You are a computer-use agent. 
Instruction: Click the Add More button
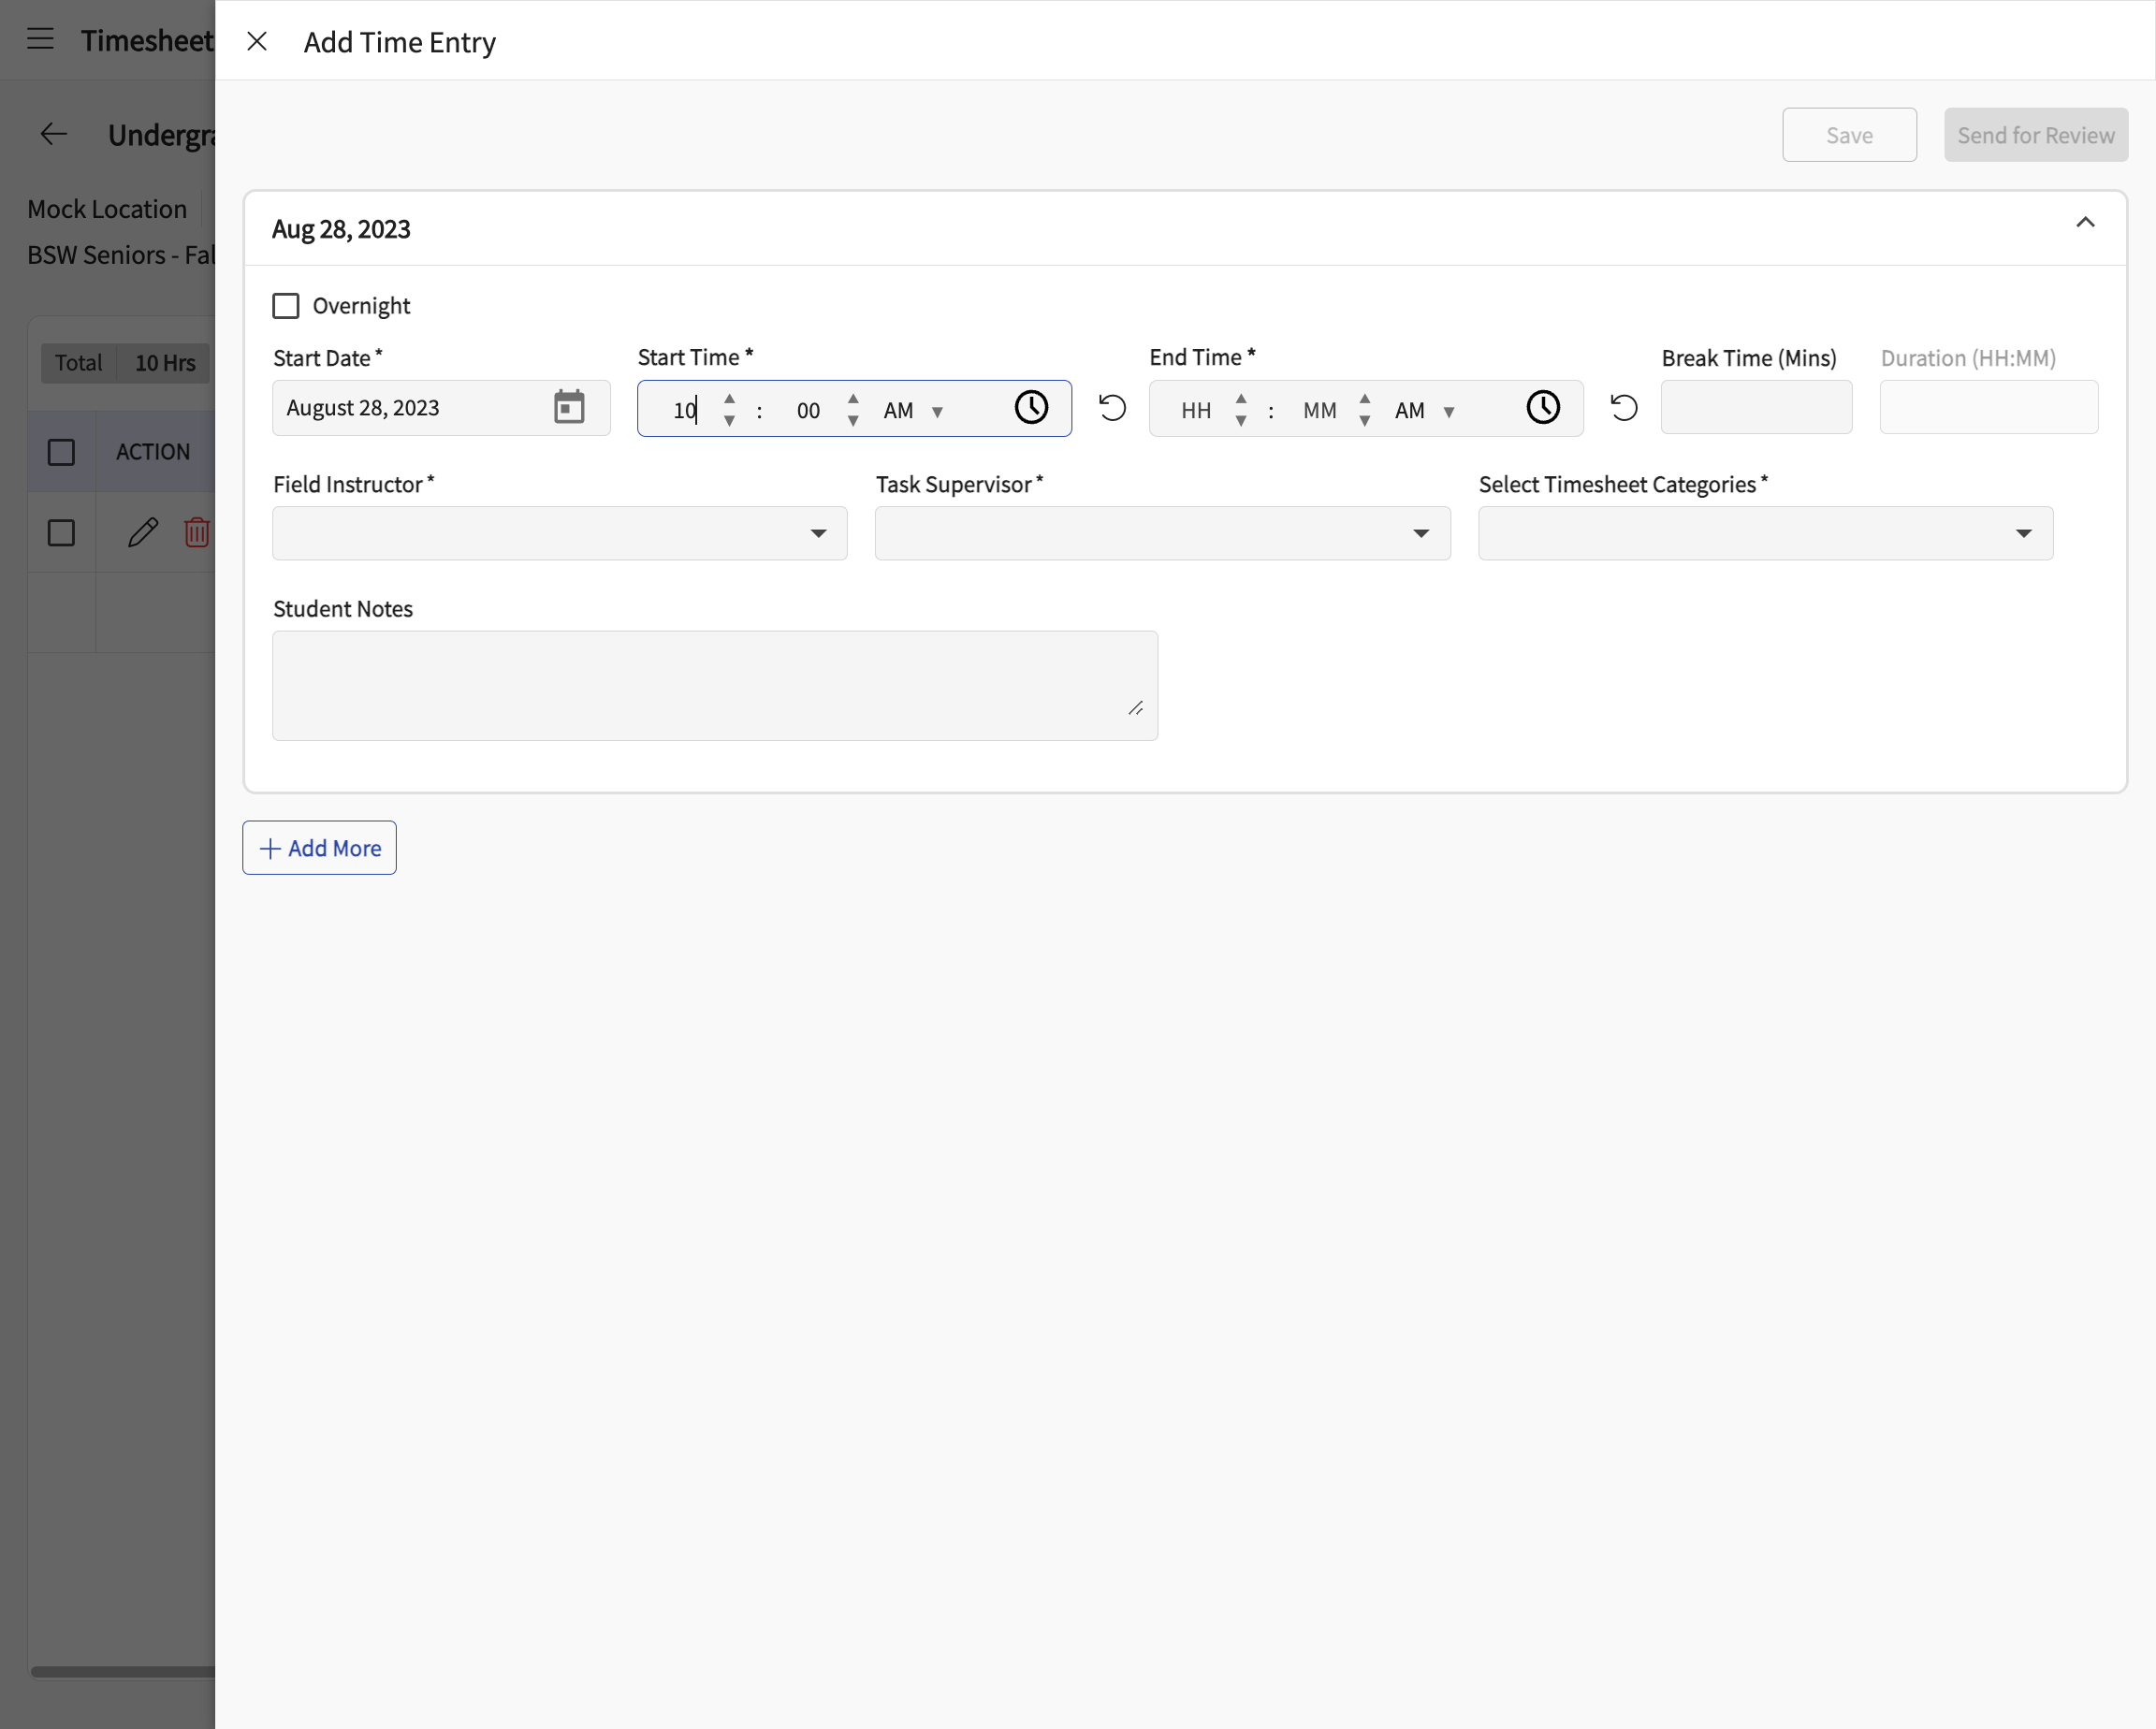(x=319, y=848)
